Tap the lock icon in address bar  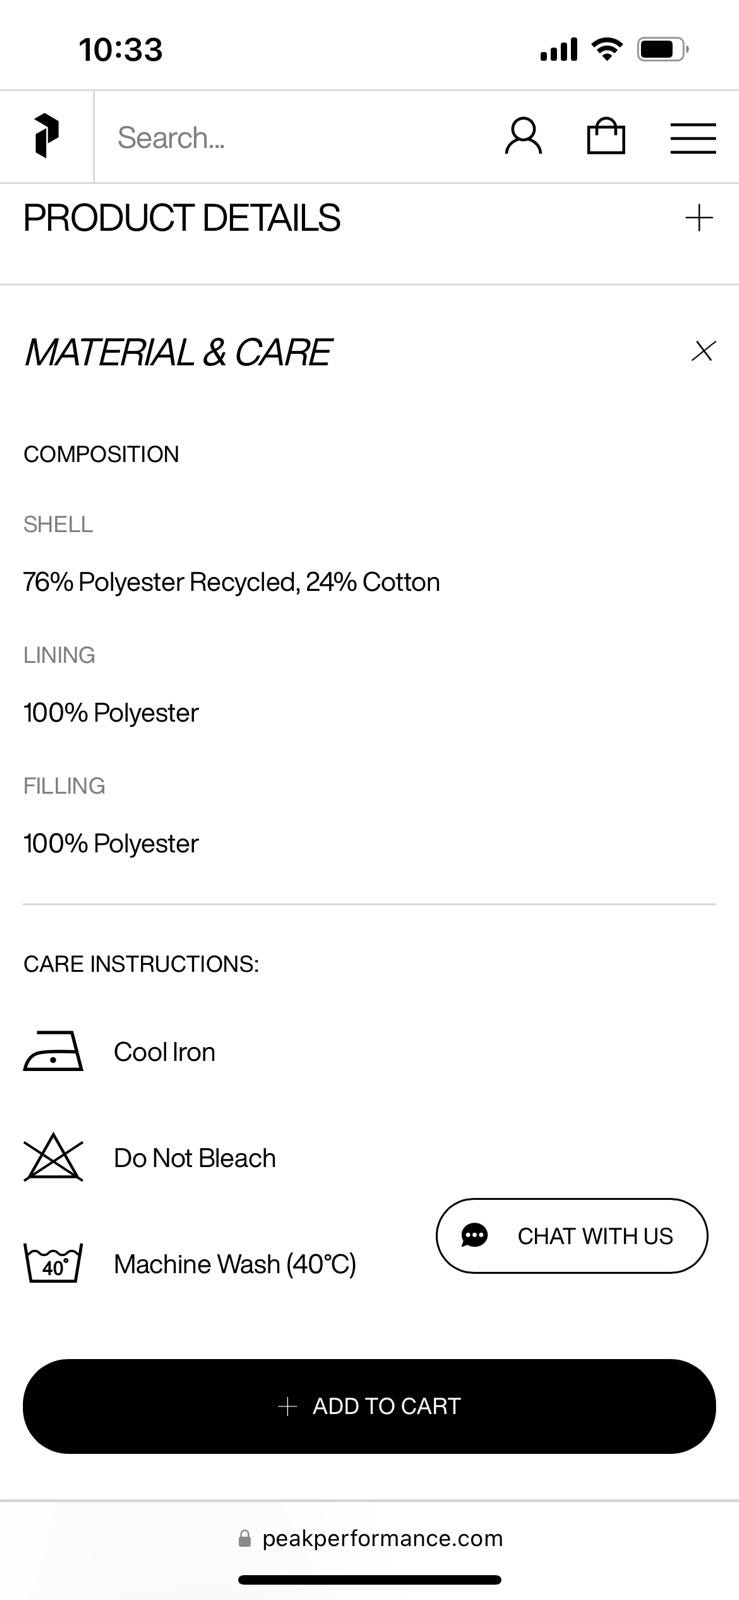[245, 1539]
